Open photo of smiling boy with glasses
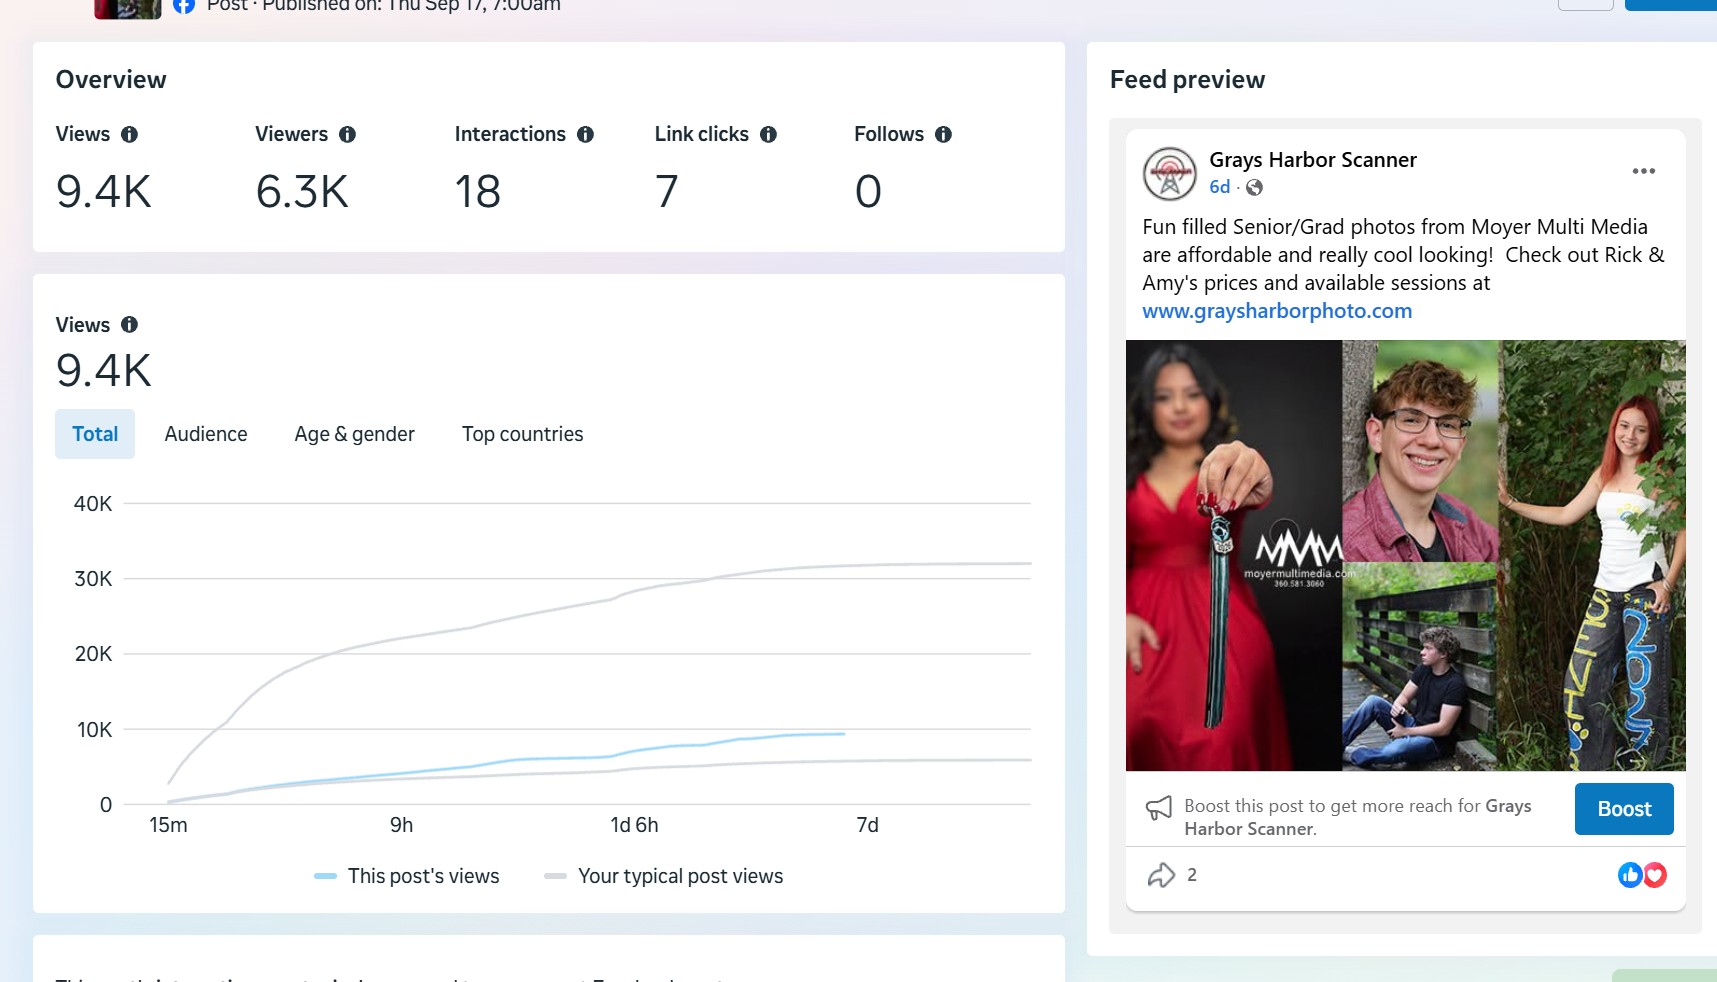 pyautogui.click(x=1420, y=450)
